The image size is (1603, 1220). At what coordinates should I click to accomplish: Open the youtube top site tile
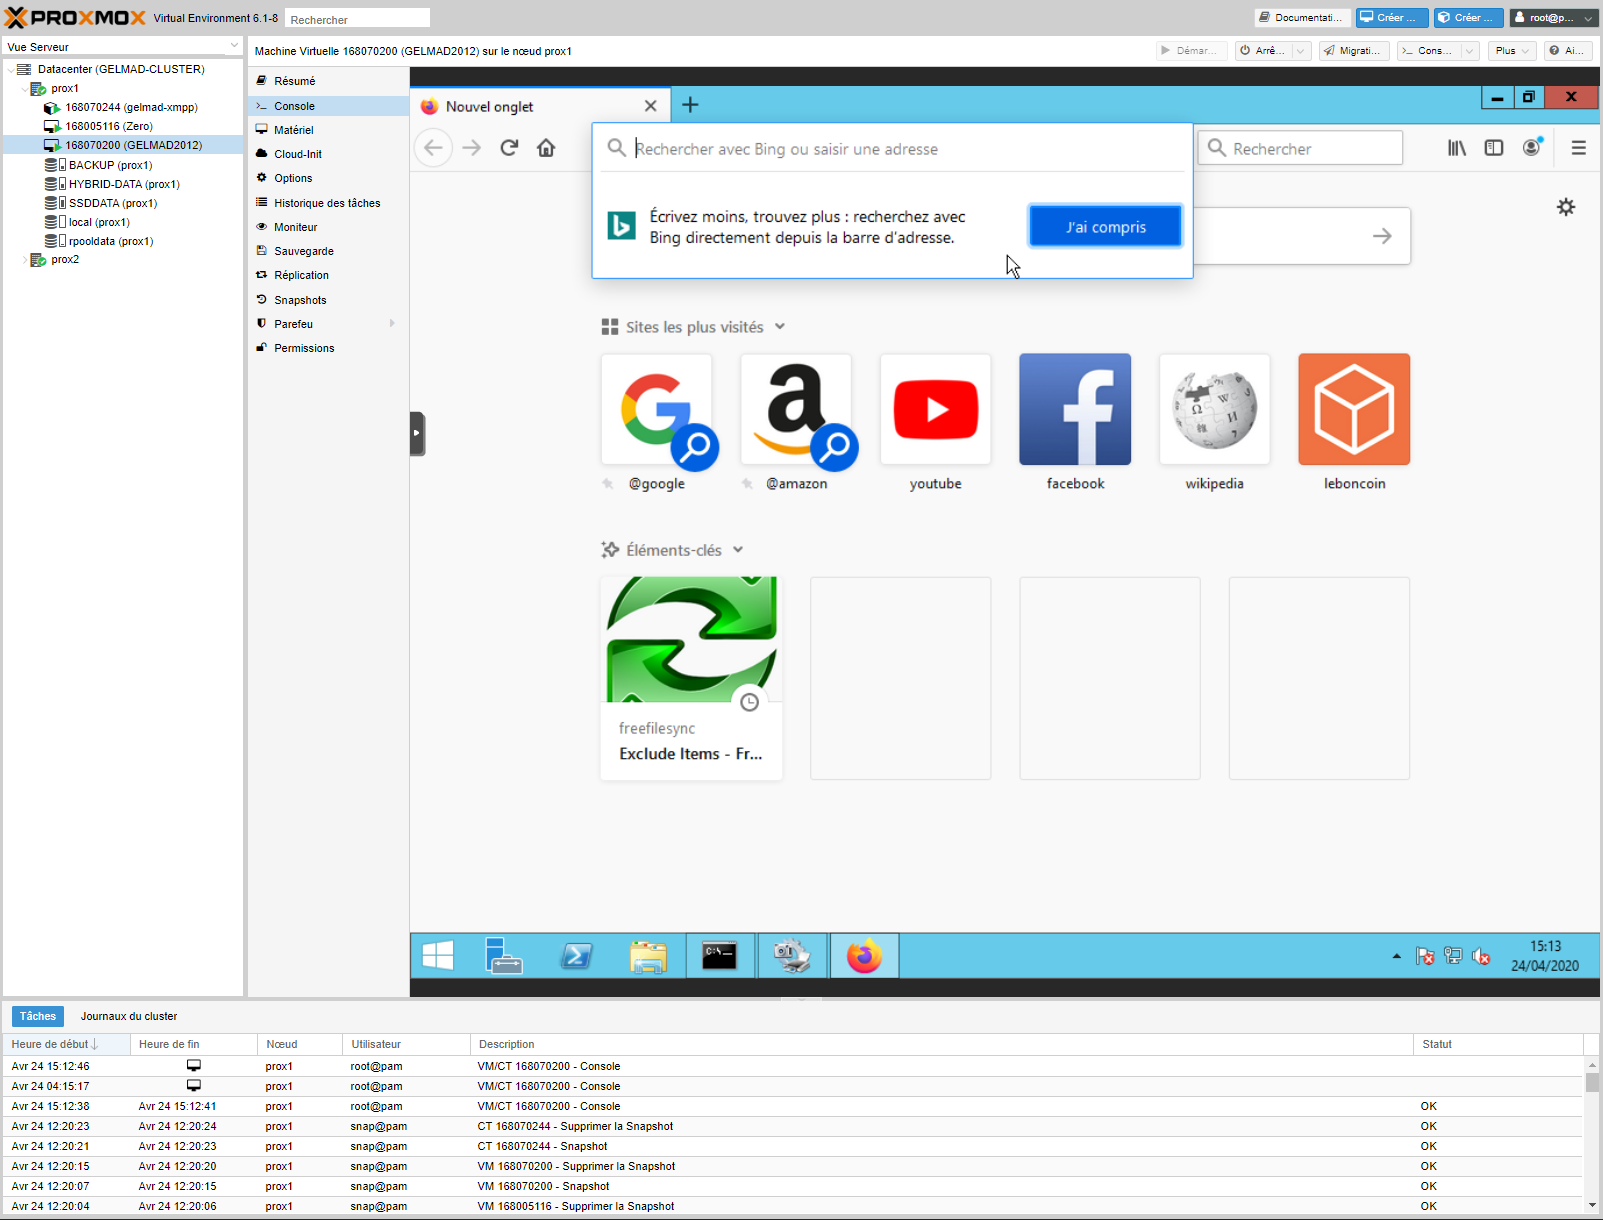coord(936,409)
